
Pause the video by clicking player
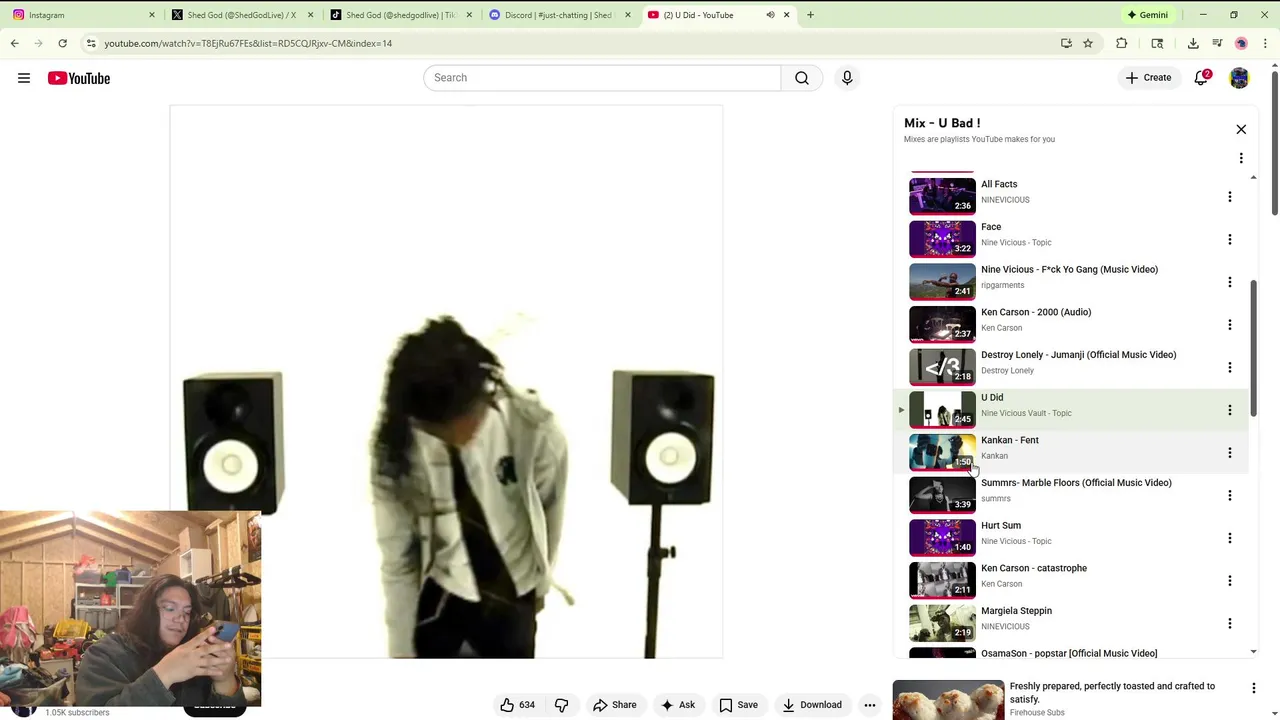[446, 381]
